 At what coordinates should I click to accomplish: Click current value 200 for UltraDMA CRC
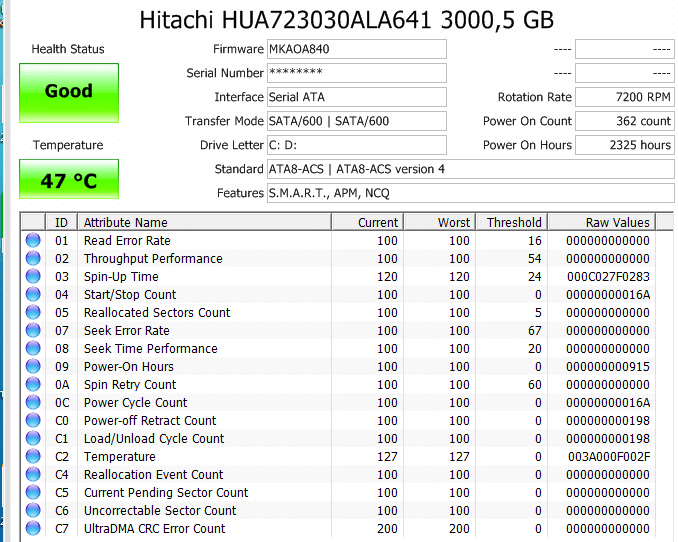tap(387, 529)
